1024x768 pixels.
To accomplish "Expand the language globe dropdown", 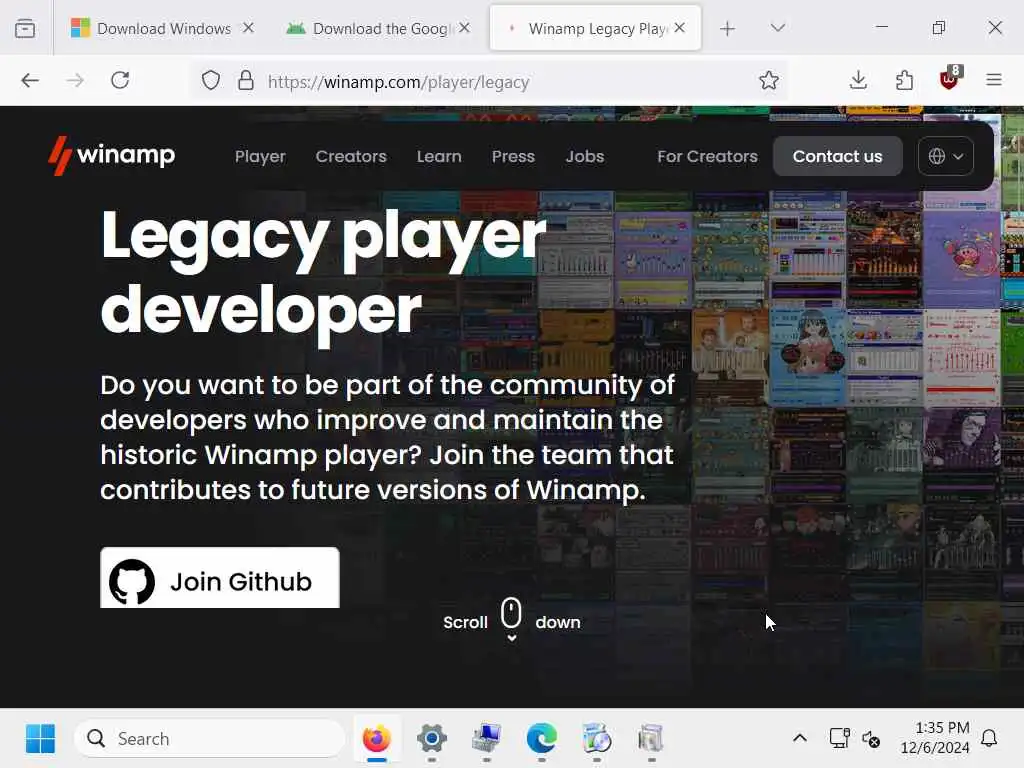I will [946, 156].
